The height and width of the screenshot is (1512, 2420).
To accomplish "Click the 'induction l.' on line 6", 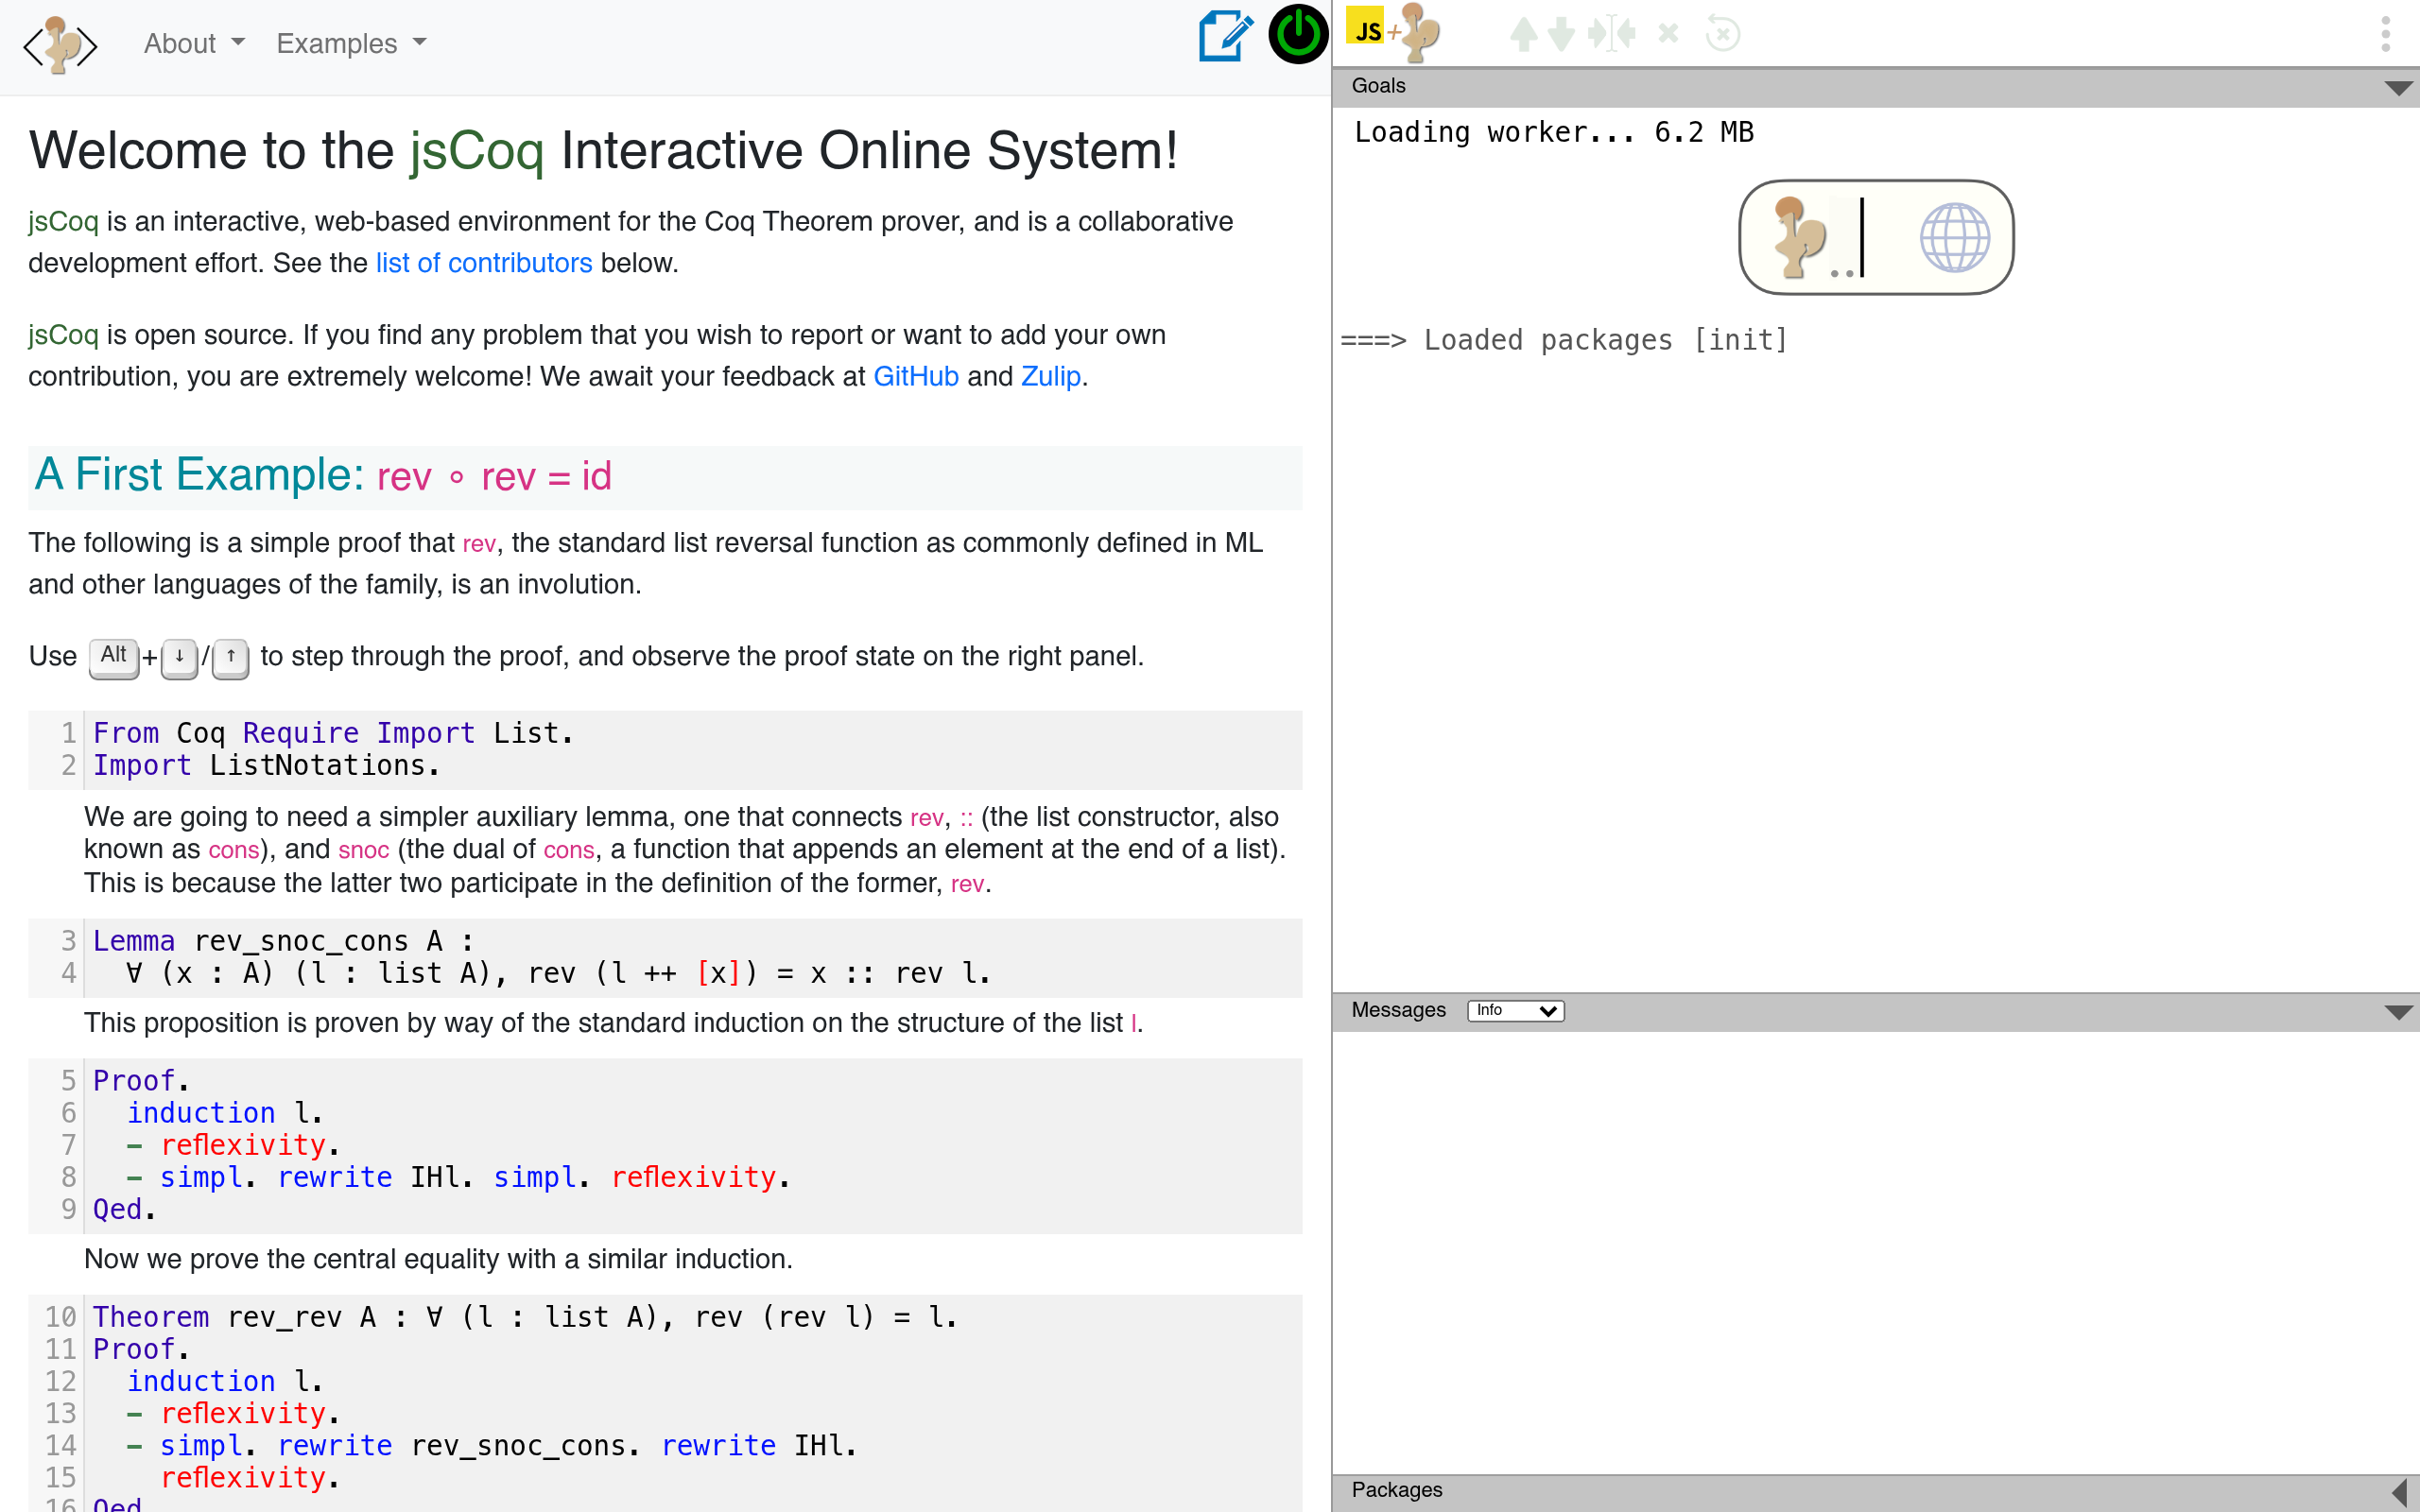I will (x=225, y=1113).
